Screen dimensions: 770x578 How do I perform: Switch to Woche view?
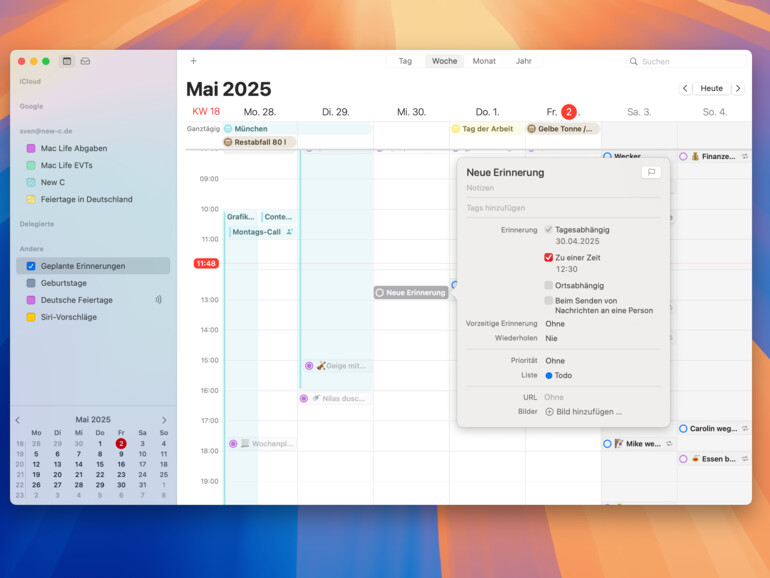coord(444,61)
